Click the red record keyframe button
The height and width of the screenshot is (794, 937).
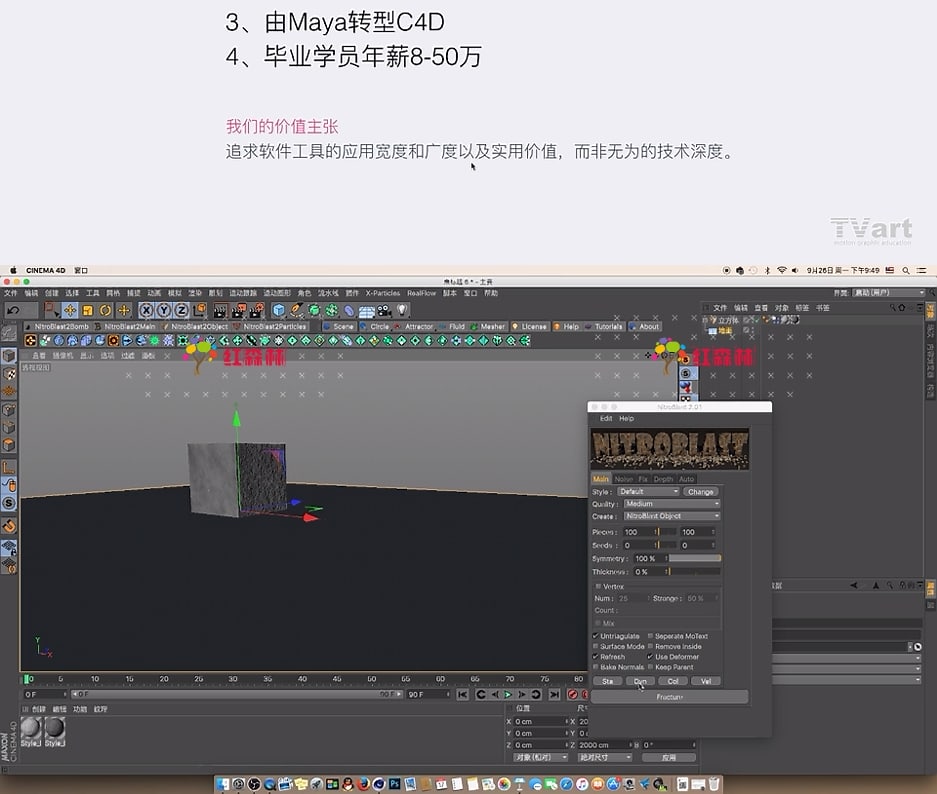pyautogui.click(x=572, y=694)
